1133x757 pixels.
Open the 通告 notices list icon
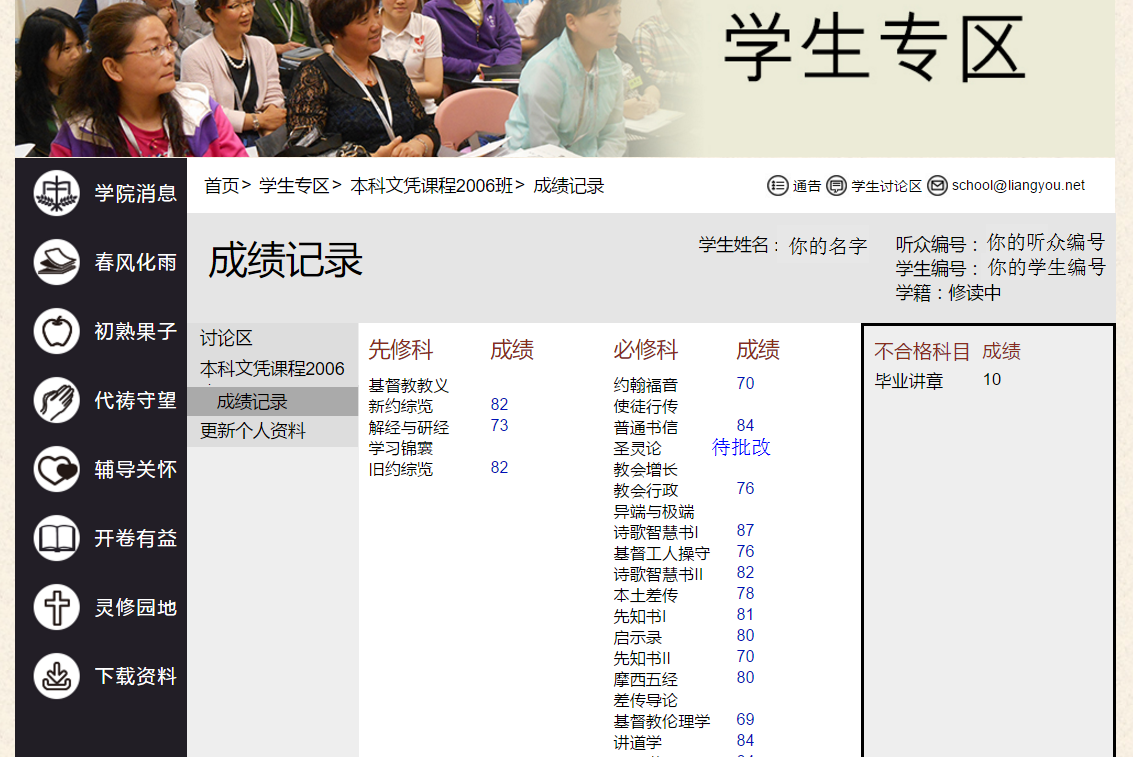tap(777, 186)
